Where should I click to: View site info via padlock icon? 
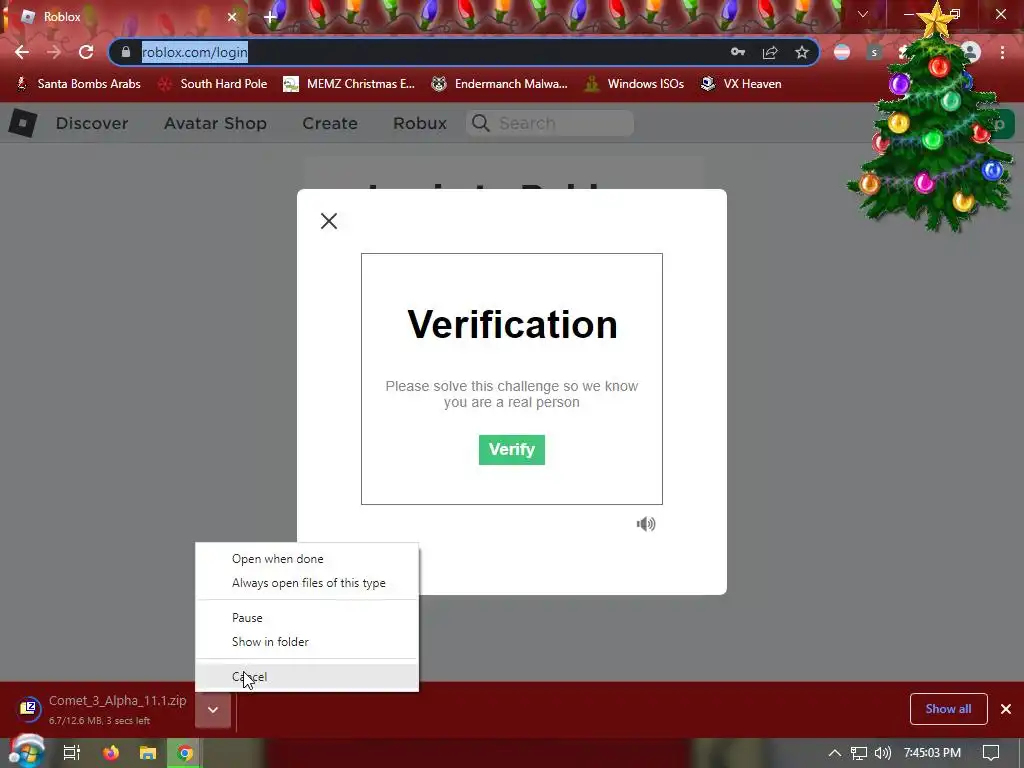click(x=126, y=52)
